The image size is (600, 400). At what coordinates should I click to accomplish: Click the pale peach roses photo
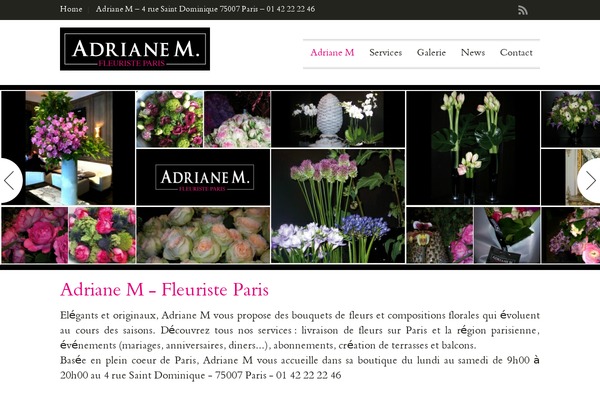pos(203,235)
